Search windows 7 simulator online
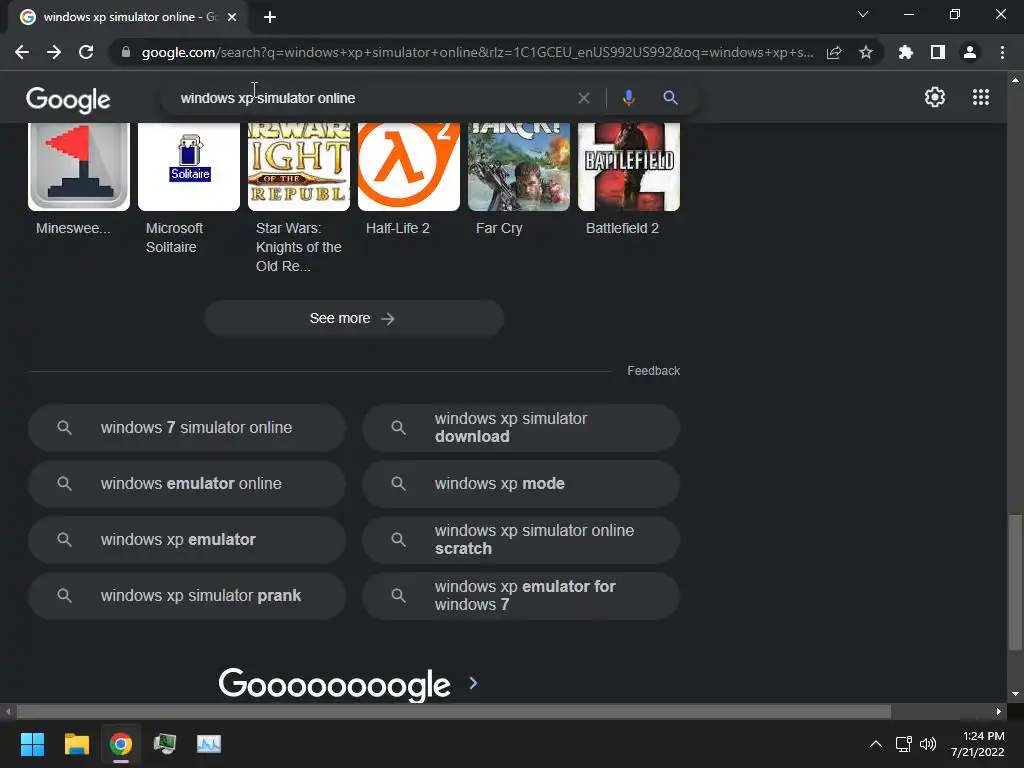The height and width of the screenshot is (768, 1024). [187, 428]
